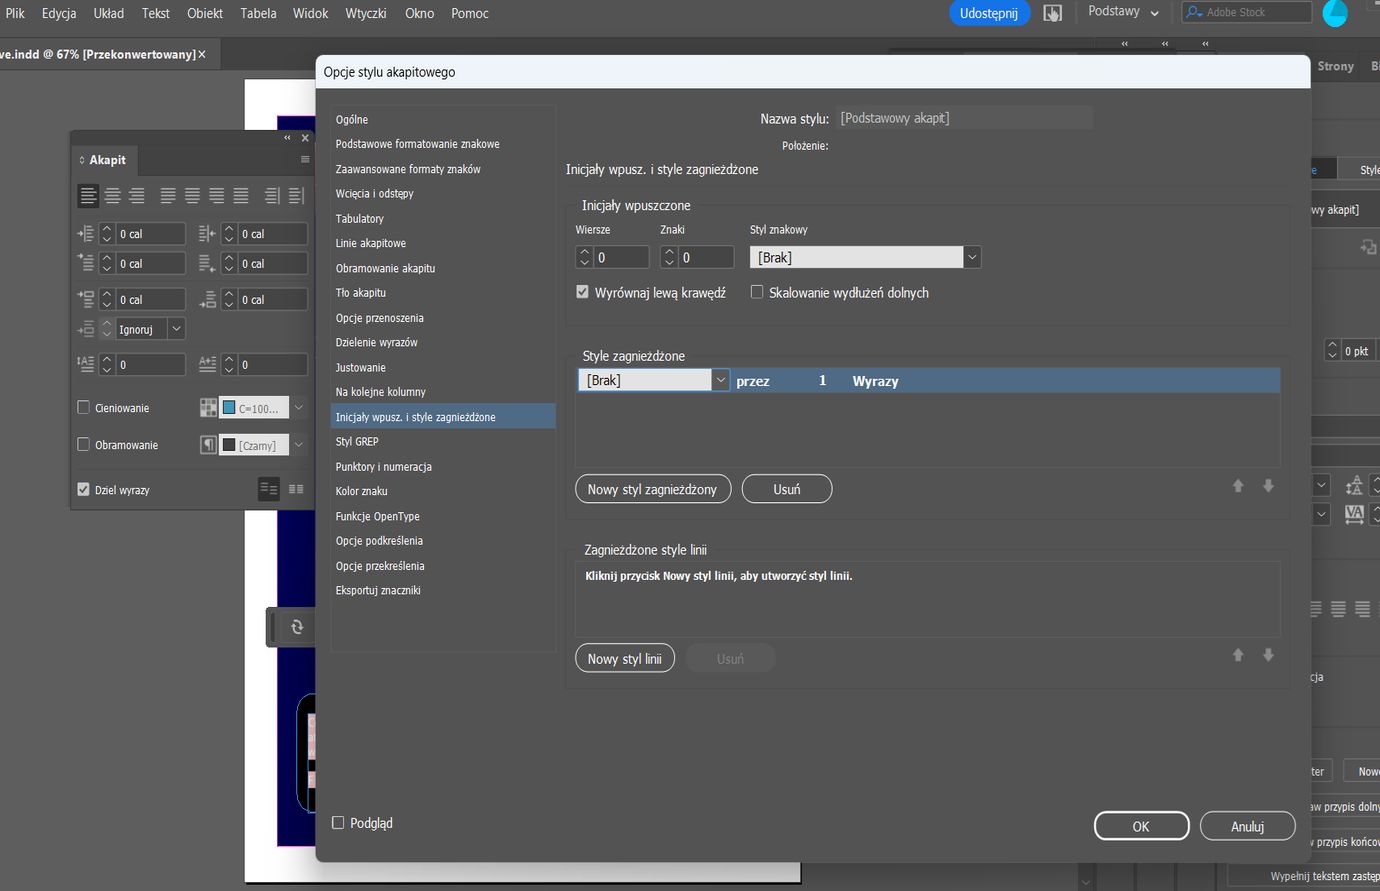
Task: Move nested style up with arrow
Action: [x=1238, y=486]
